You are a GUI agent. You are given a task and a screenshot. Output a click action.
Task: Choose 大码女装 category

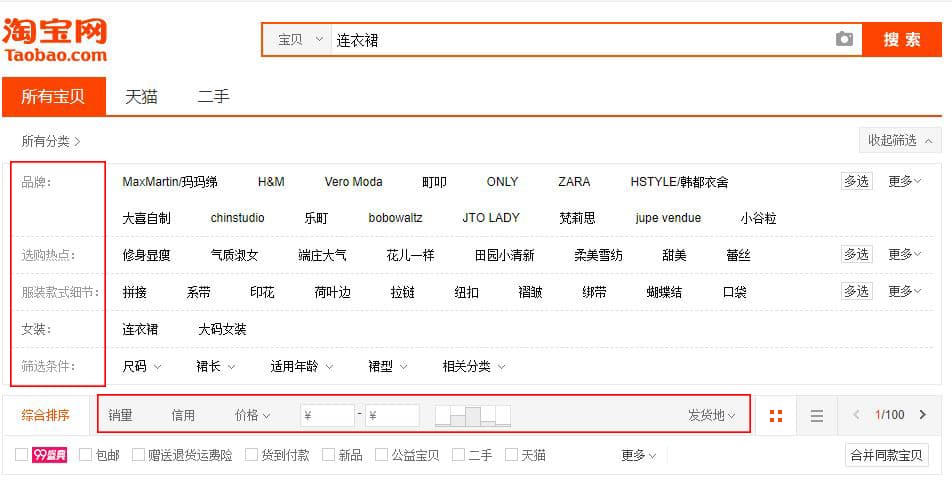tap(222, 329)
